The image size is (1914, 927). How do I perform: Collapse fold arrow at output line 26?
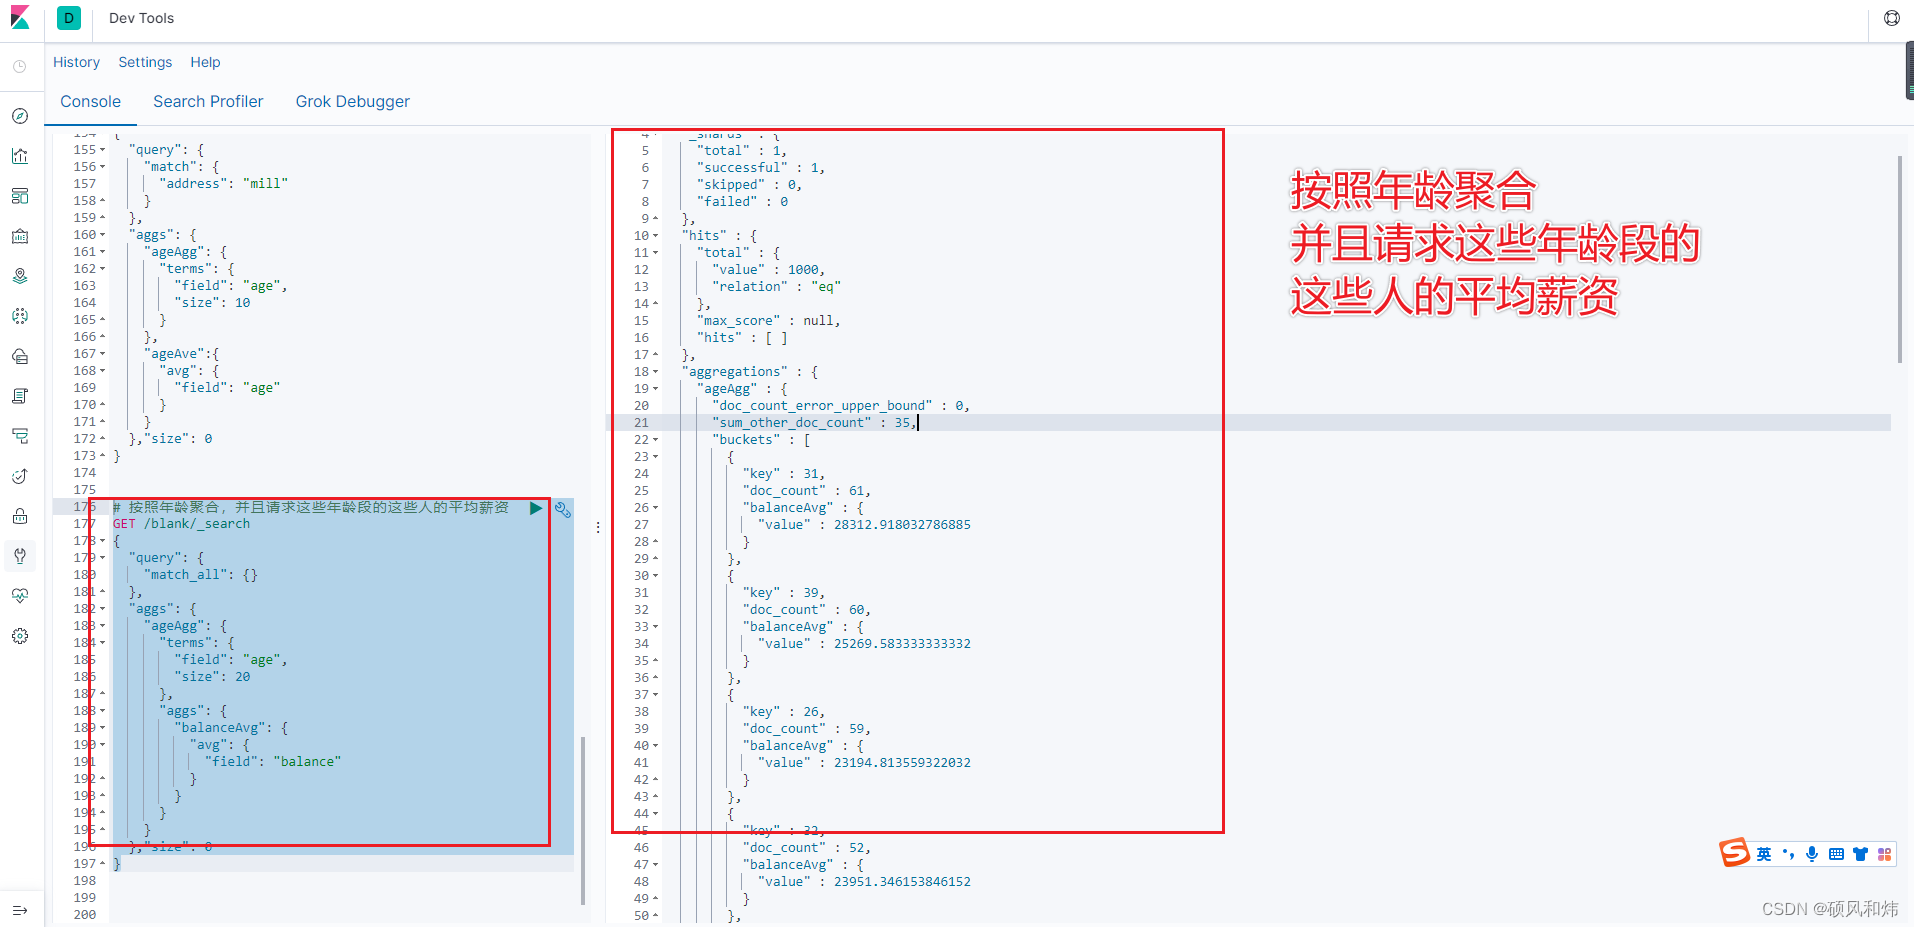(x=656, y=508)
